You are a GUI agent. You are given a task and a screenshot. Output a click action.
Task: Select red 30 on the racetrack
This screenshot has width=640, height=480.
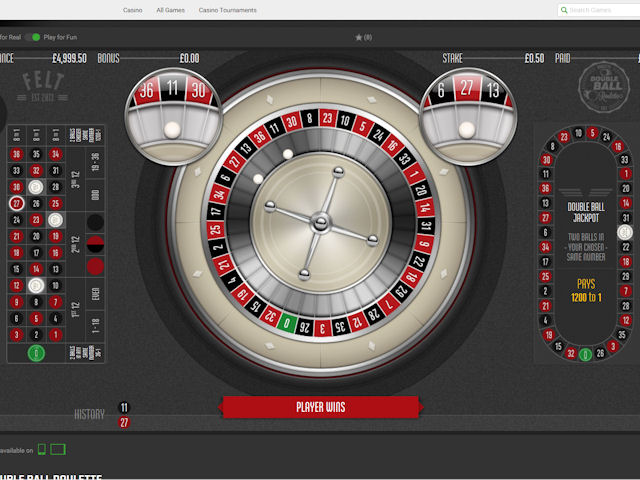(x=546, y=160)
